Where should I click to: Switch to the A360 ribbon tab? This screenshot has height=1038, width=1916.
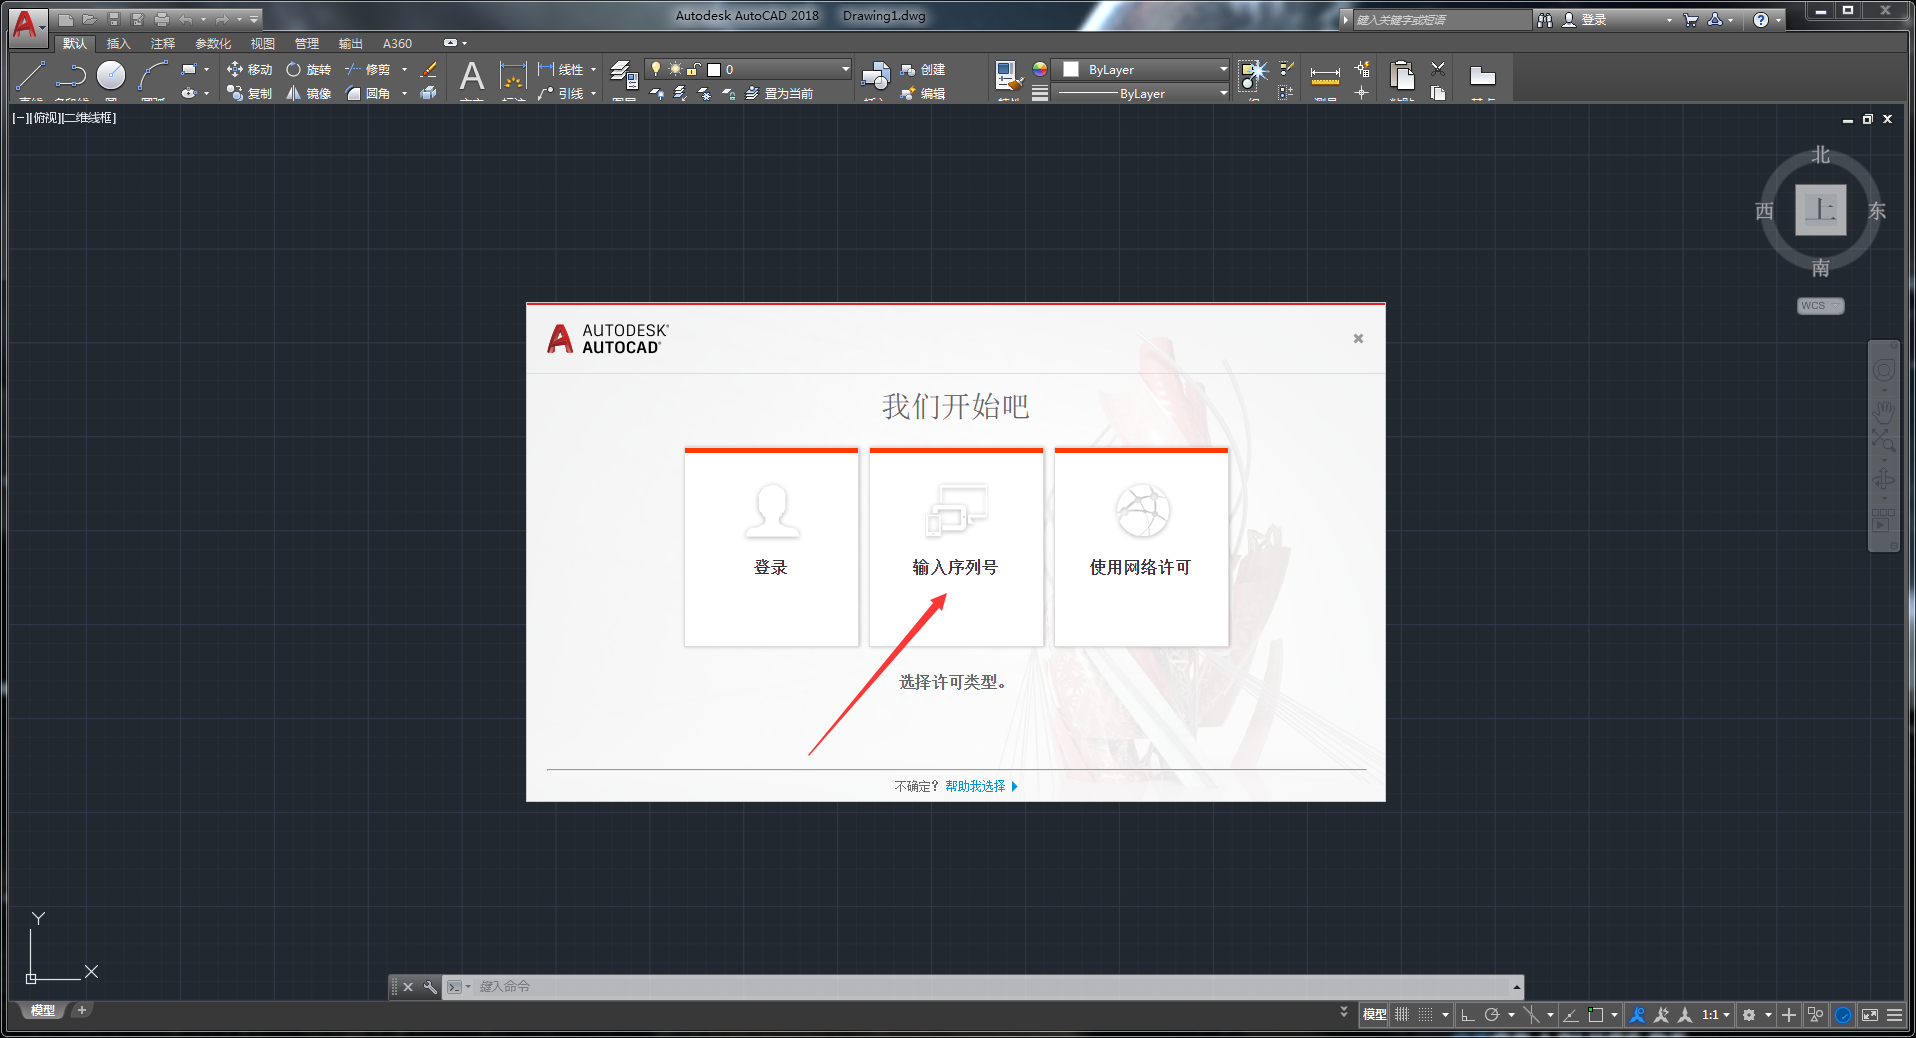397,43
